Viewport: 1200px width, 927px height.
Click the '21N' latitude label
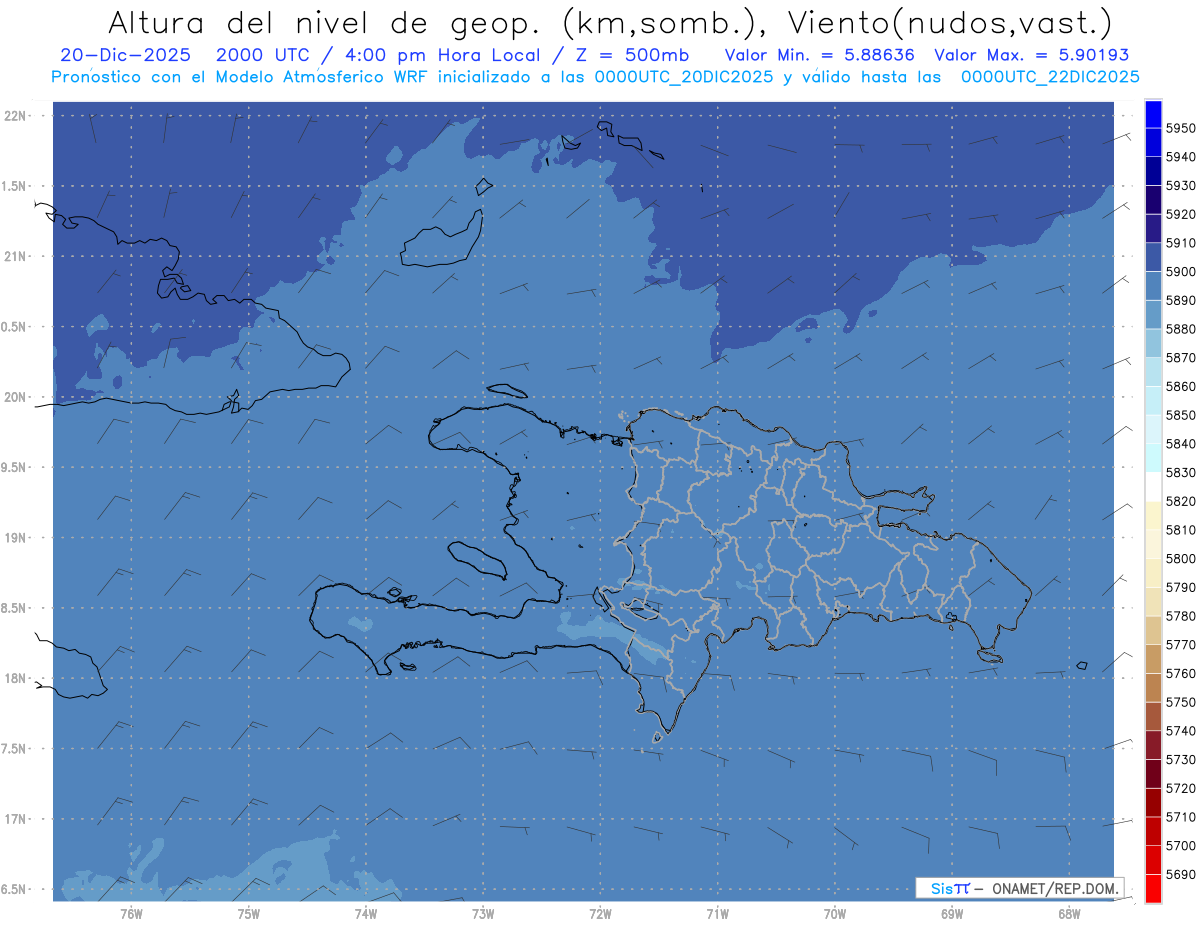tap(15, 256)
